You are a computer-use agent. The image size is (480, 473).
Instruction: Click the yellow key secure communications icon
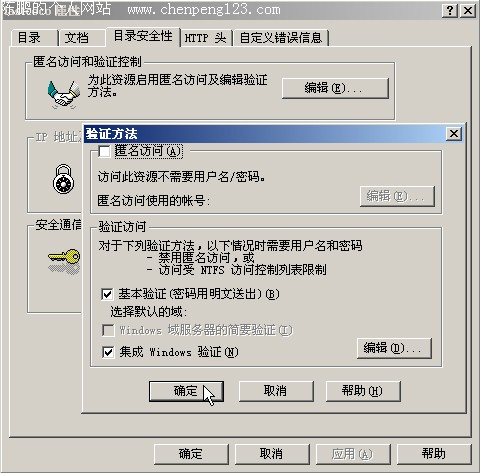pyautogui.click(x=64, y=262)
